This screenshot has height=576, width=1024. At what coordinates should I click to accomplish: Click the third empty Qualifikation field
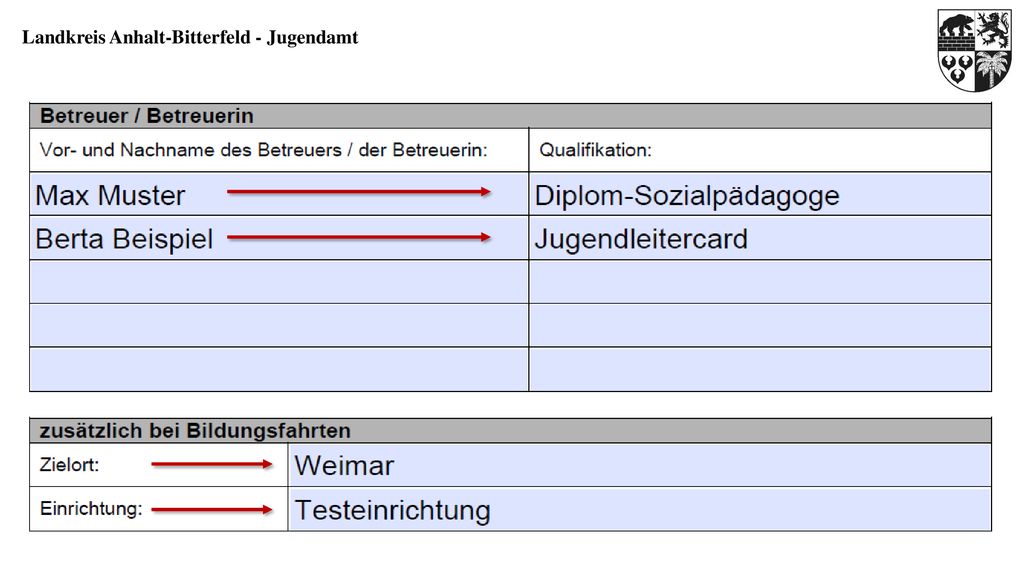pos(760,282)
